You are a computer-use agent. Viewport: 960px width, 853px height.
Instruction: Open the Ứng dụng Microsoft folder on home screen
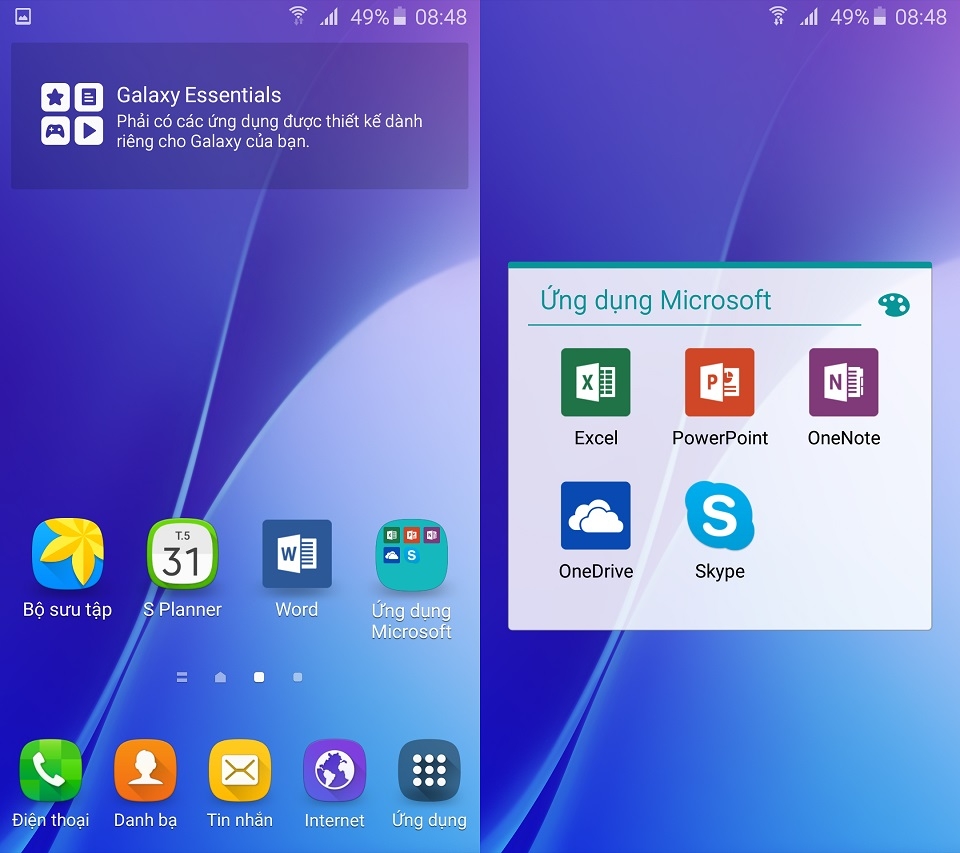click(411, 555)
